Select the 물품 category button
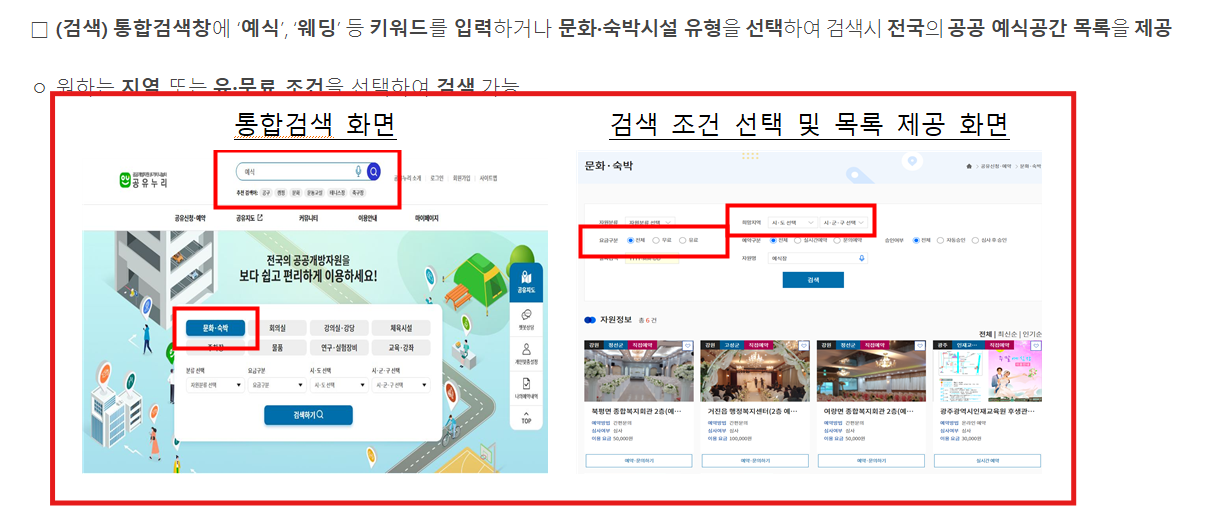 (x=277, y=348)
